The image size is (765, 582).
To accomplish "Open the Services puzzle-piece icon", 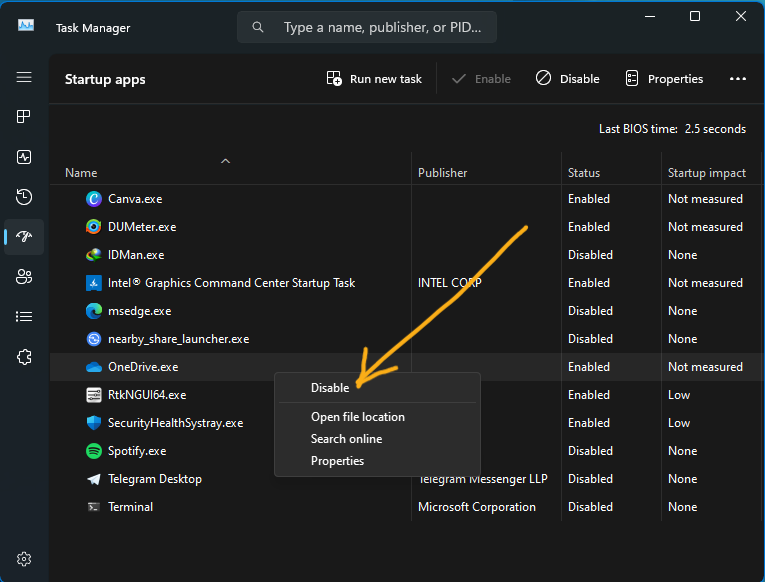I will [24, 357].
